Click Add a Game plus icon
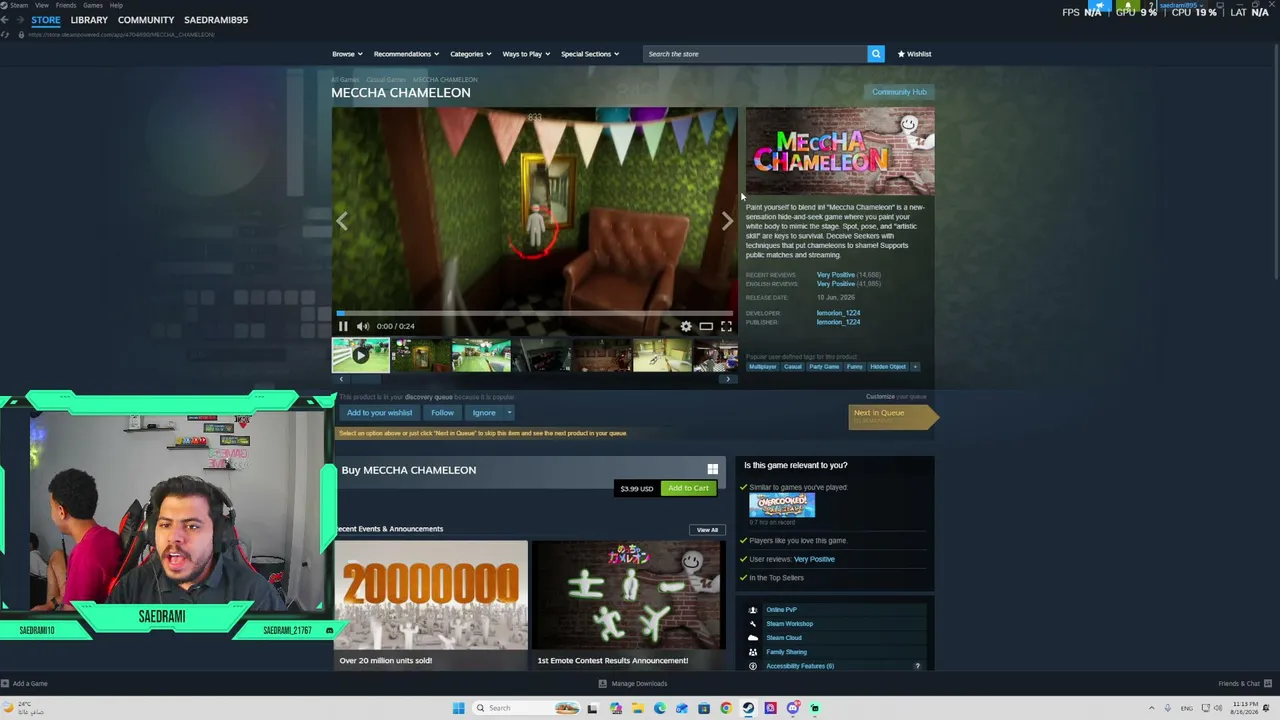1280x720 pixels. pyautogui.click(x=5, y=684)
